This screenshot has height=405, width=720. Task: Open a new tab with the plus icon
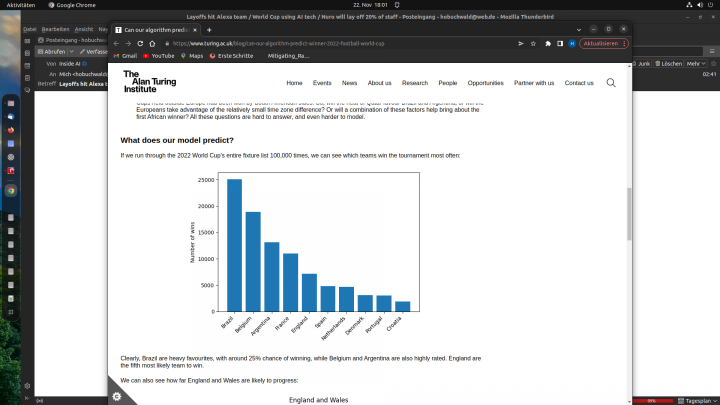(x=209, y=30)
